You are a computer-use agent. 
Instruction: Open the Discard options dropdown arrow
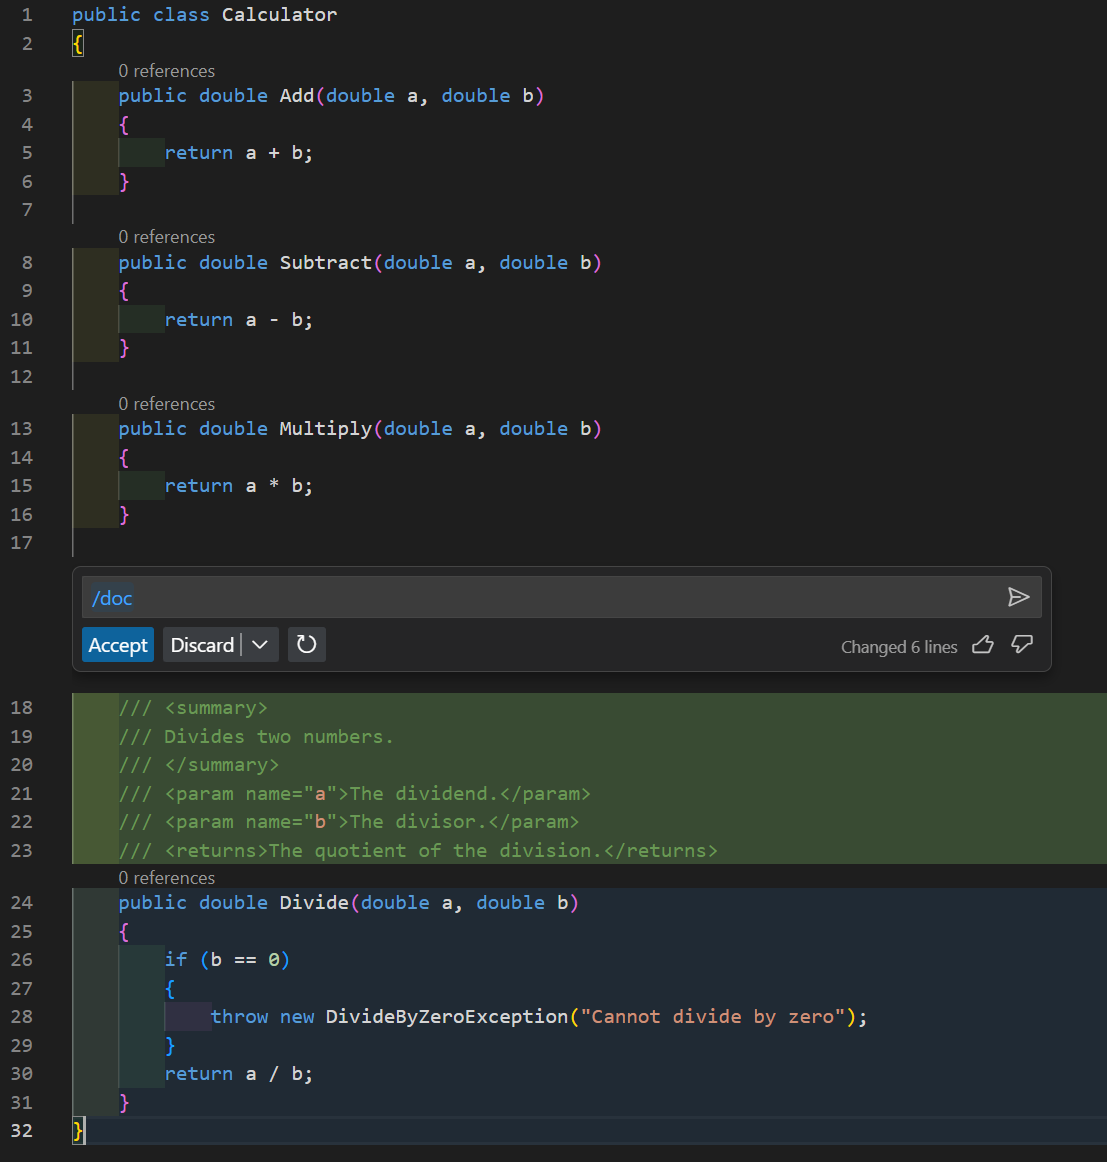[259, 645]
